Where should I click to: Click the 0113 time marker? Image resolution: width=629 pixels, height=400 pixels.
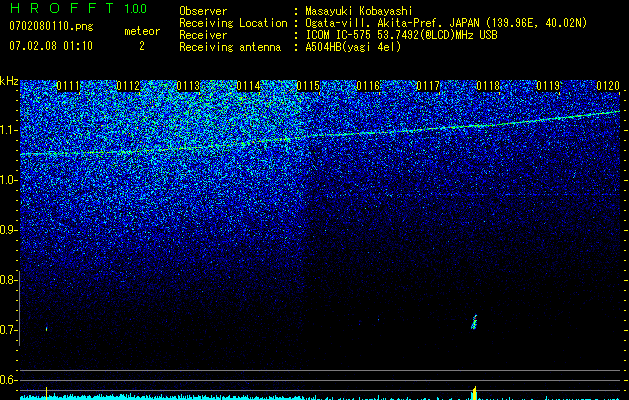[x=188, y=86]
